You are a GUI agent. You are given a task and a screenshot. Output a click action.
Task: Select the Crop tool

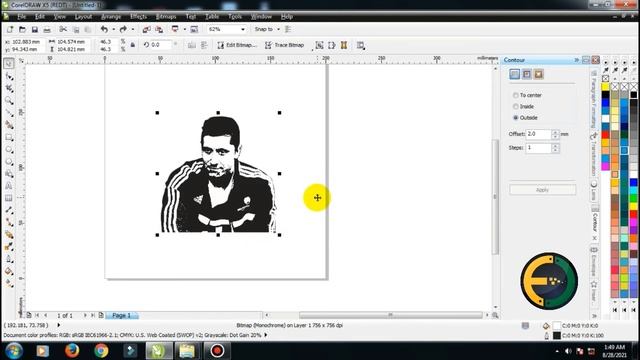coord(9,88)
